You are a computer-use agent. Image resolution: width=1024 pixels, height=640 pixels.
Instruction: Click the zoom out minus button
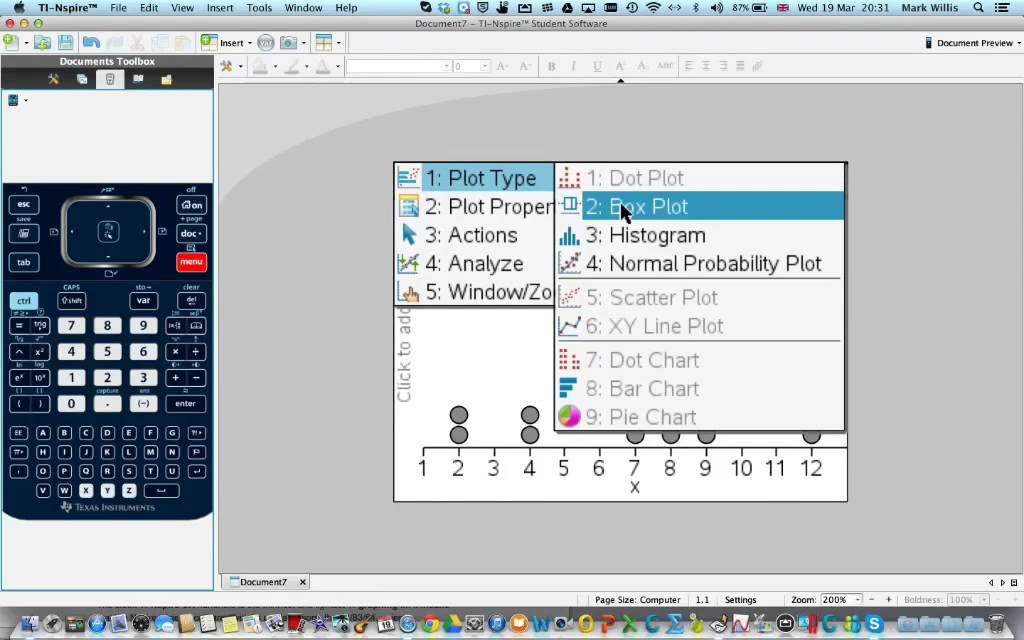[x=871, y=600]
